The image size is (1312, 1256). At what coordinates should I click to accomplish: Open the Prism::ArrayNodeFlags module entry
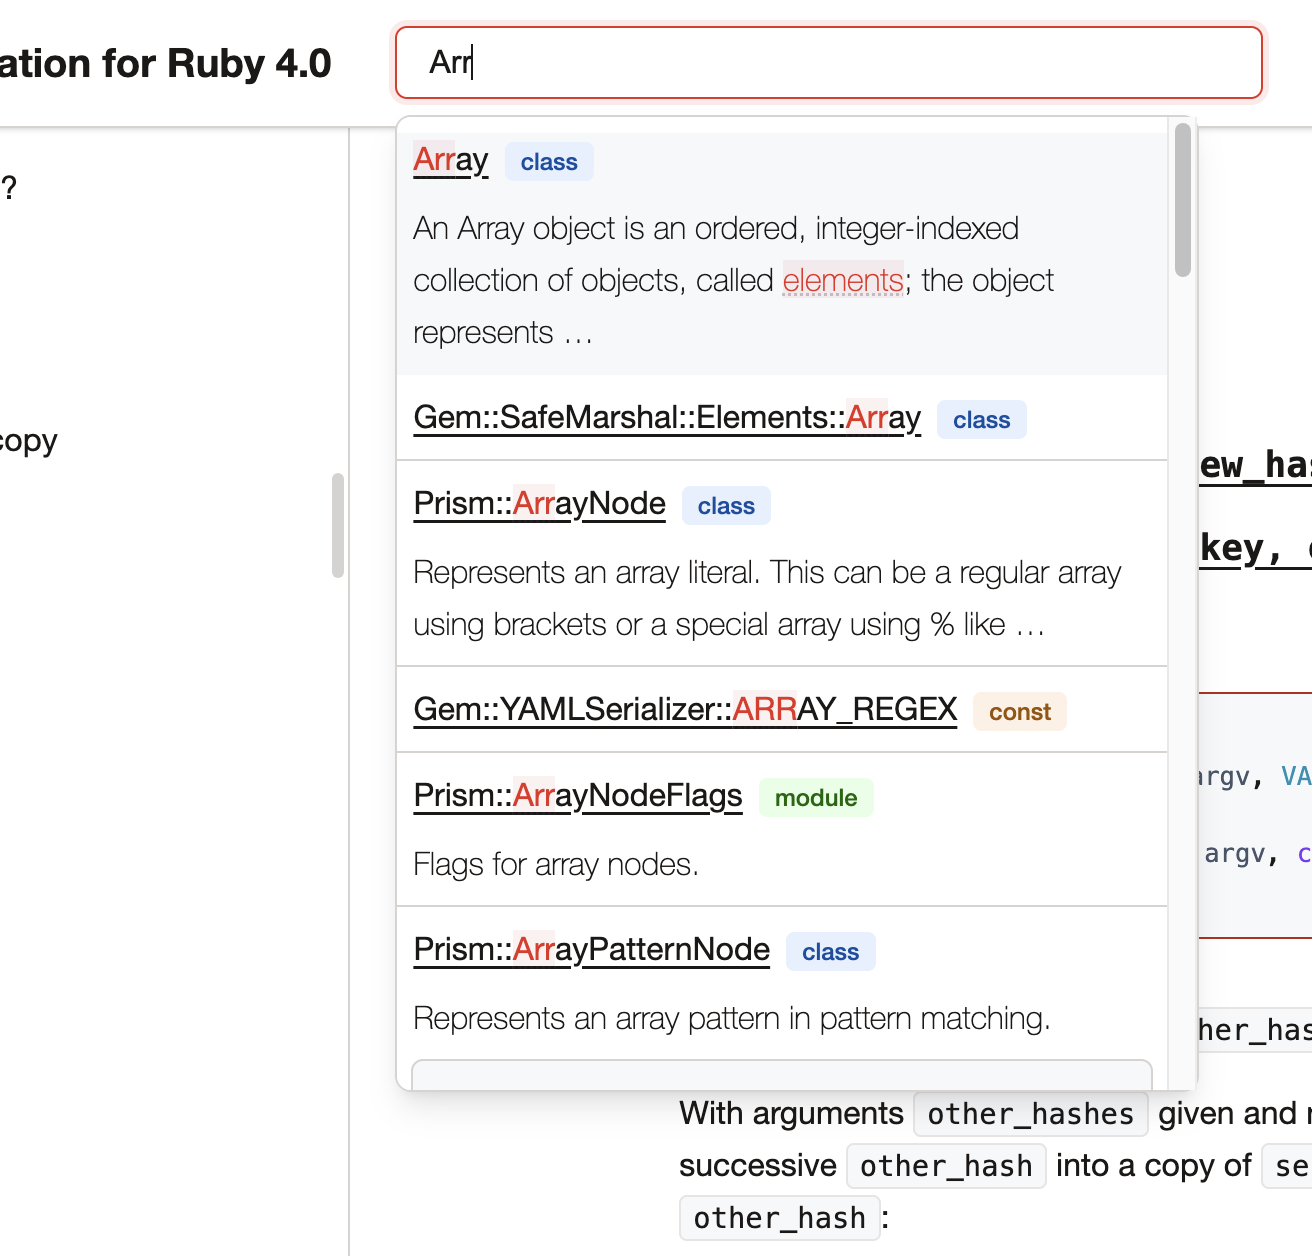[x=577, y=795]
